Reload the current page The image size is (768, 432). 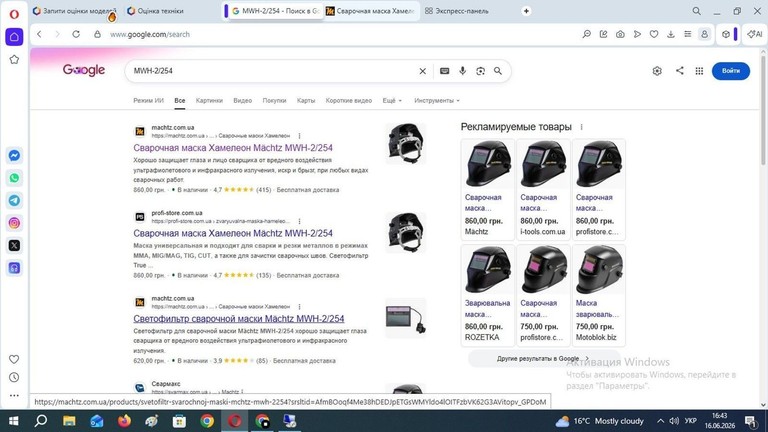(x=76, y=34)
